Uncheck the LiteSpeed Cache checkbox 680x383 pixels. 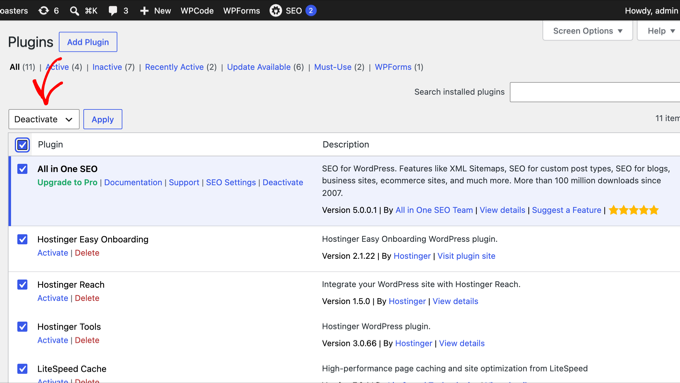[x=22, y=369]
